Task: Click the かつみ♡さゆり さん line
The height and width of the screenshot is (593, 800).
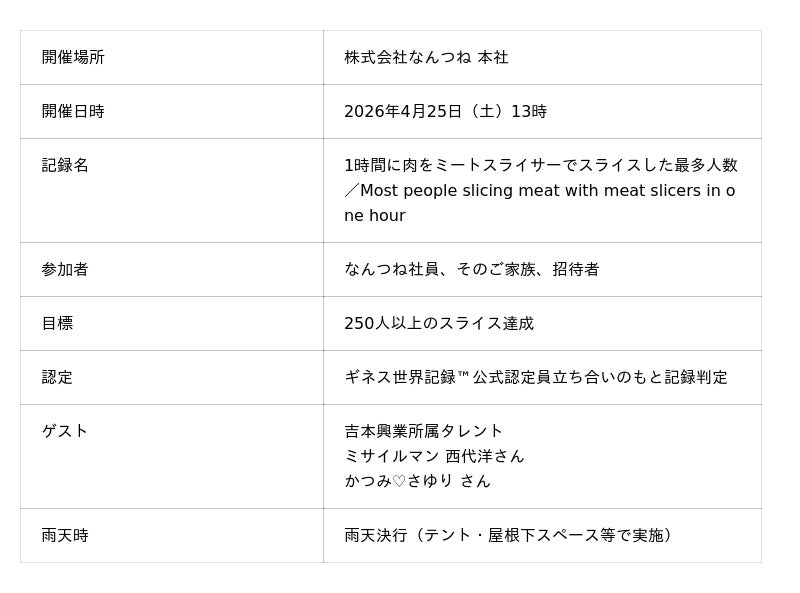Action: pyautogui.click(x=417, y=482)
